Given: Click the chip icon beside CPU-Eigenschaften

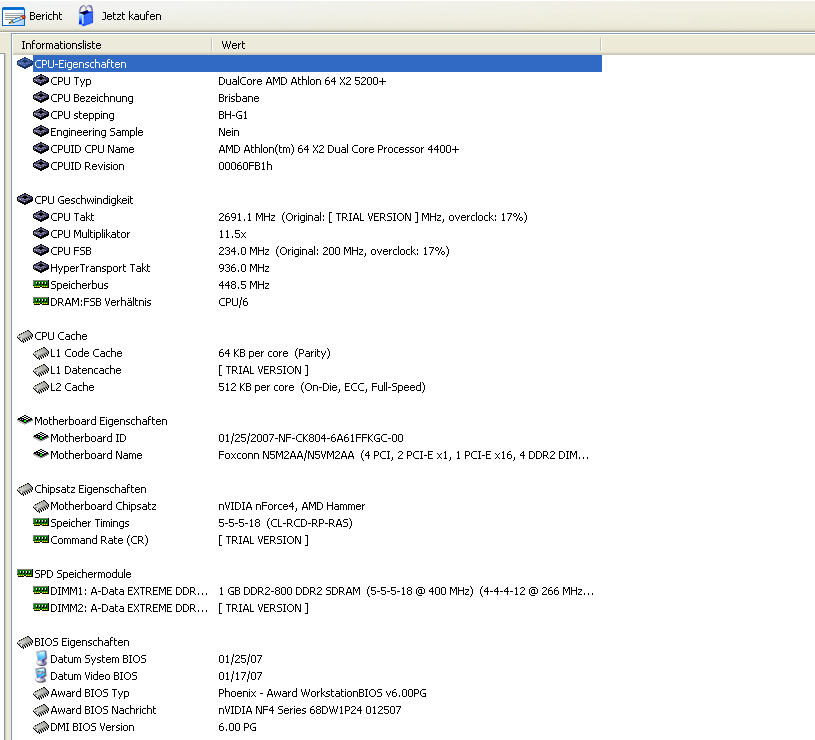Looking at the screenshot, I should click(x=25, y=63).
